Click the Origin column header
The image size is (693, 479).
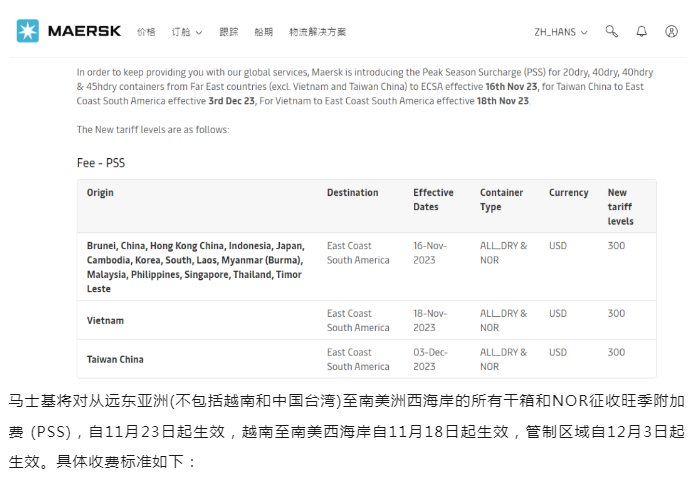100,193
